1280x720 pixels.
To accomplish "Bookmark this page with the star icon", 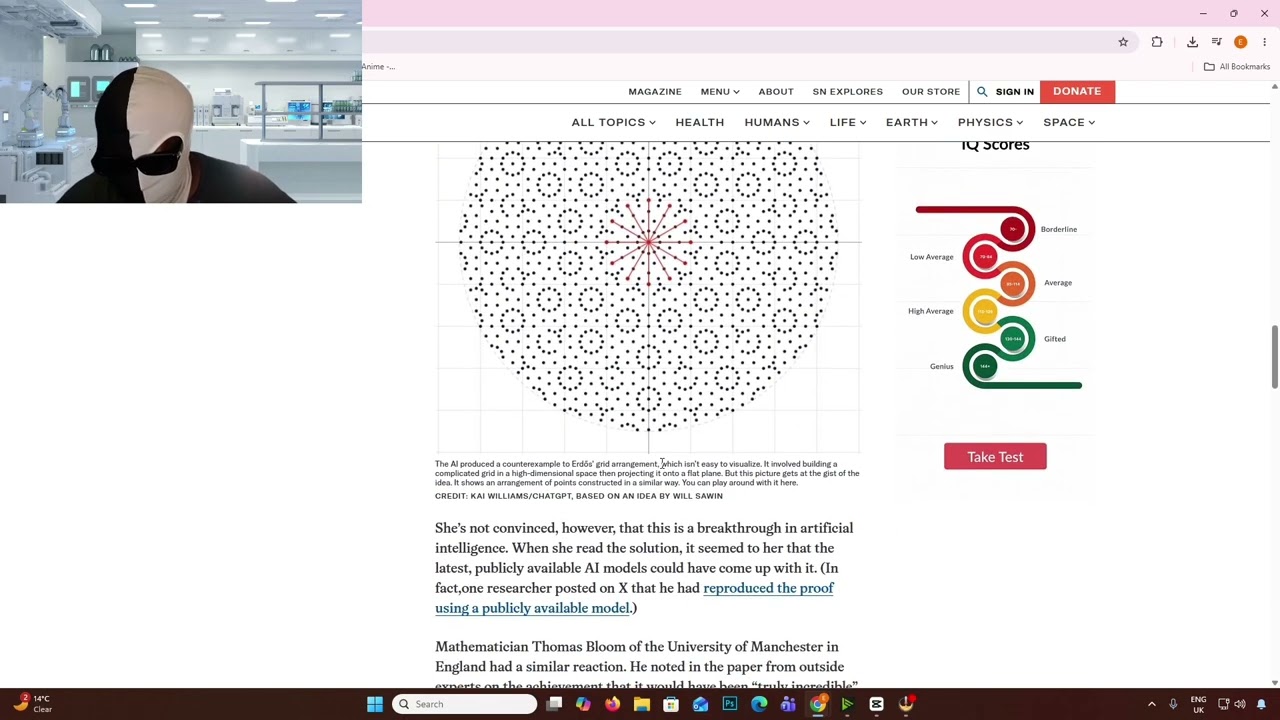I will tap(1123, 42).
